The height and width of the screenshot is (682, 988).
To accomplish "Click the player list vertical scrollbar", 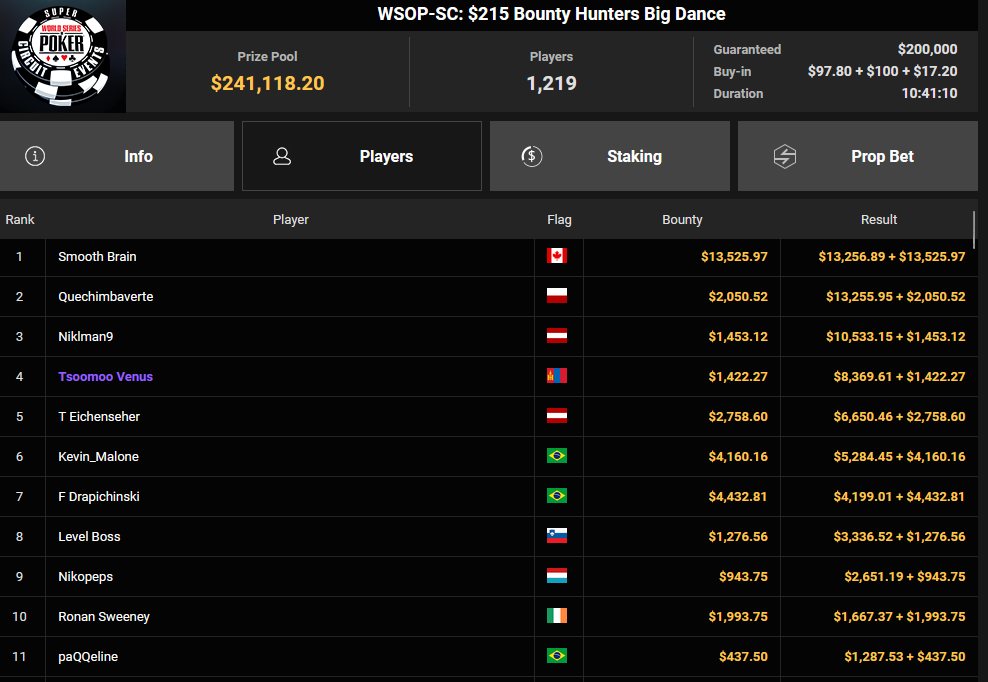I will pyautogui.click(x=975, y=230).
